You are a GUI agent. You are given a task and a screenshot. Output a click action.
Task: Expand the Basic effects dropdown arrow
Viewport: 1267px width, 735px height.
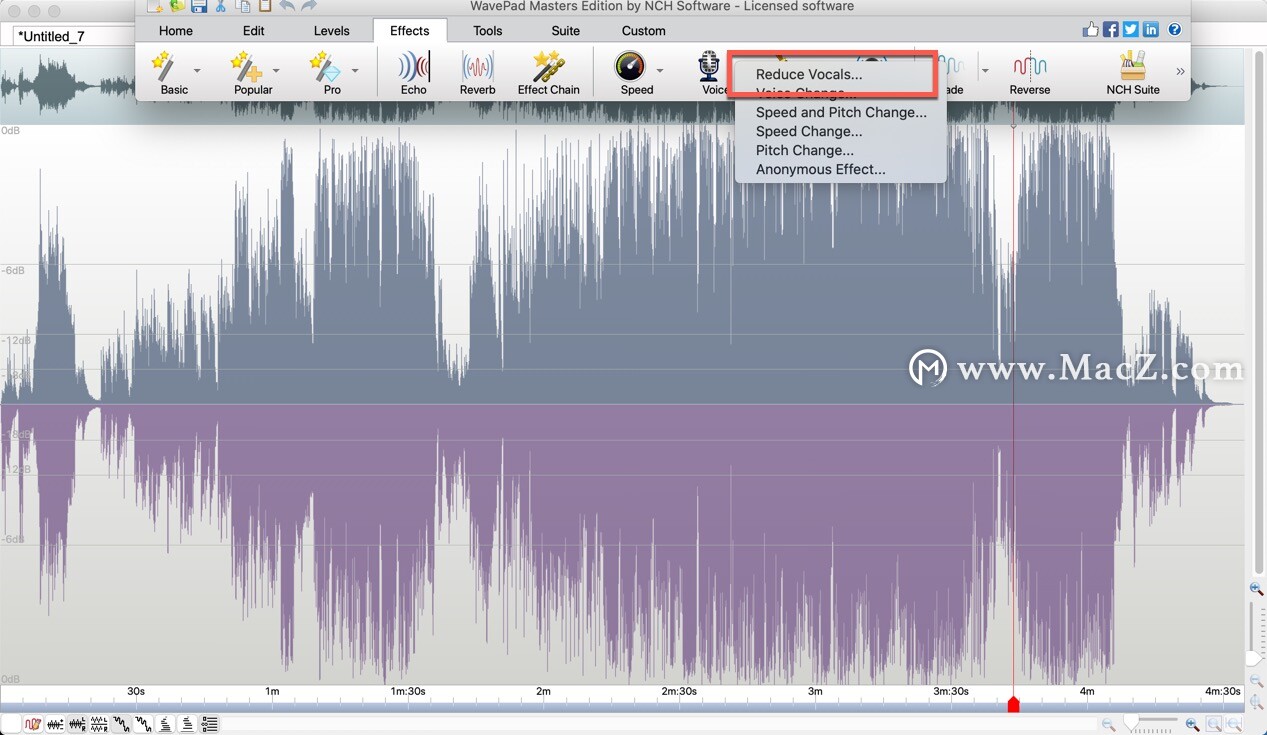point(197,71)
